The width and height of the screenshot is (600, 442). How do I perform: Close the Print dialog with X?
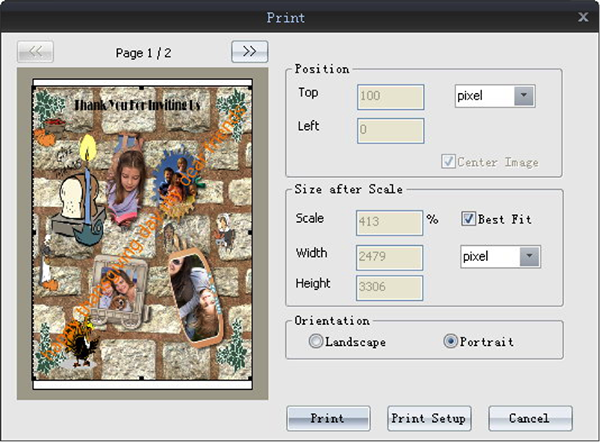pyautogui.click(x=583, y=17)
